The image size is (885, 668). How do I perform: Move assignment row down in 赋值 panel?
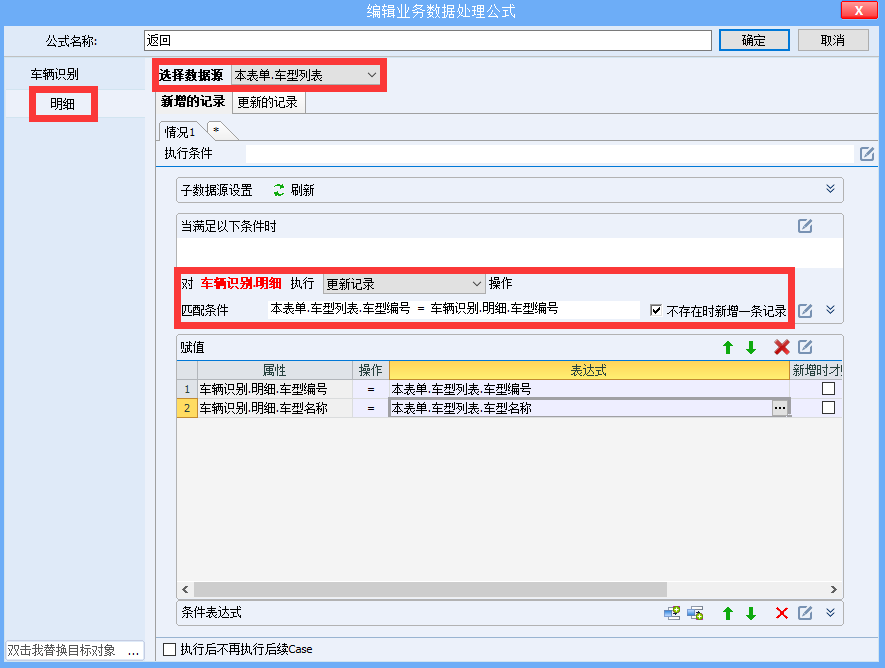tap(751, 348)
